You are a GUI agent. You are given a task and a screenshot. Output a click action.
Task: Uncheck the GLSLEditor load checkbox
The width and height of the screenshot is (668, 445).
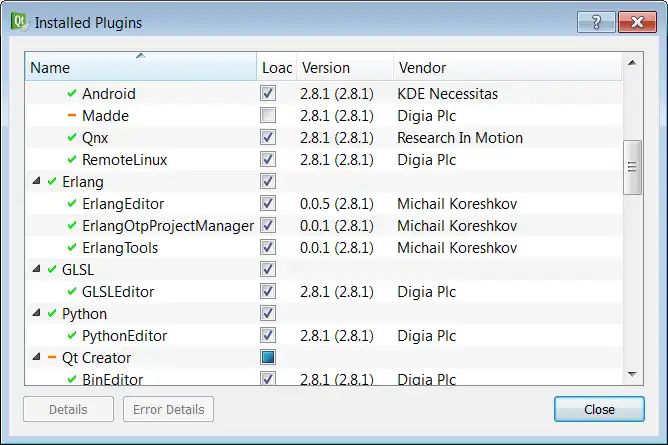point(268,292)
